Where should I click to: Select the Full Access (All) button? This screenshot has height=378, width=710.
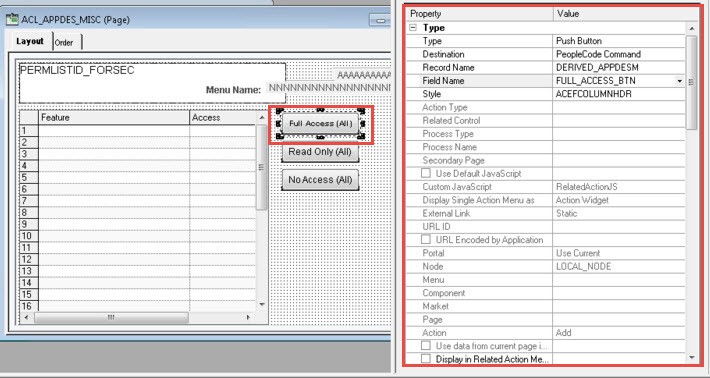321,123
